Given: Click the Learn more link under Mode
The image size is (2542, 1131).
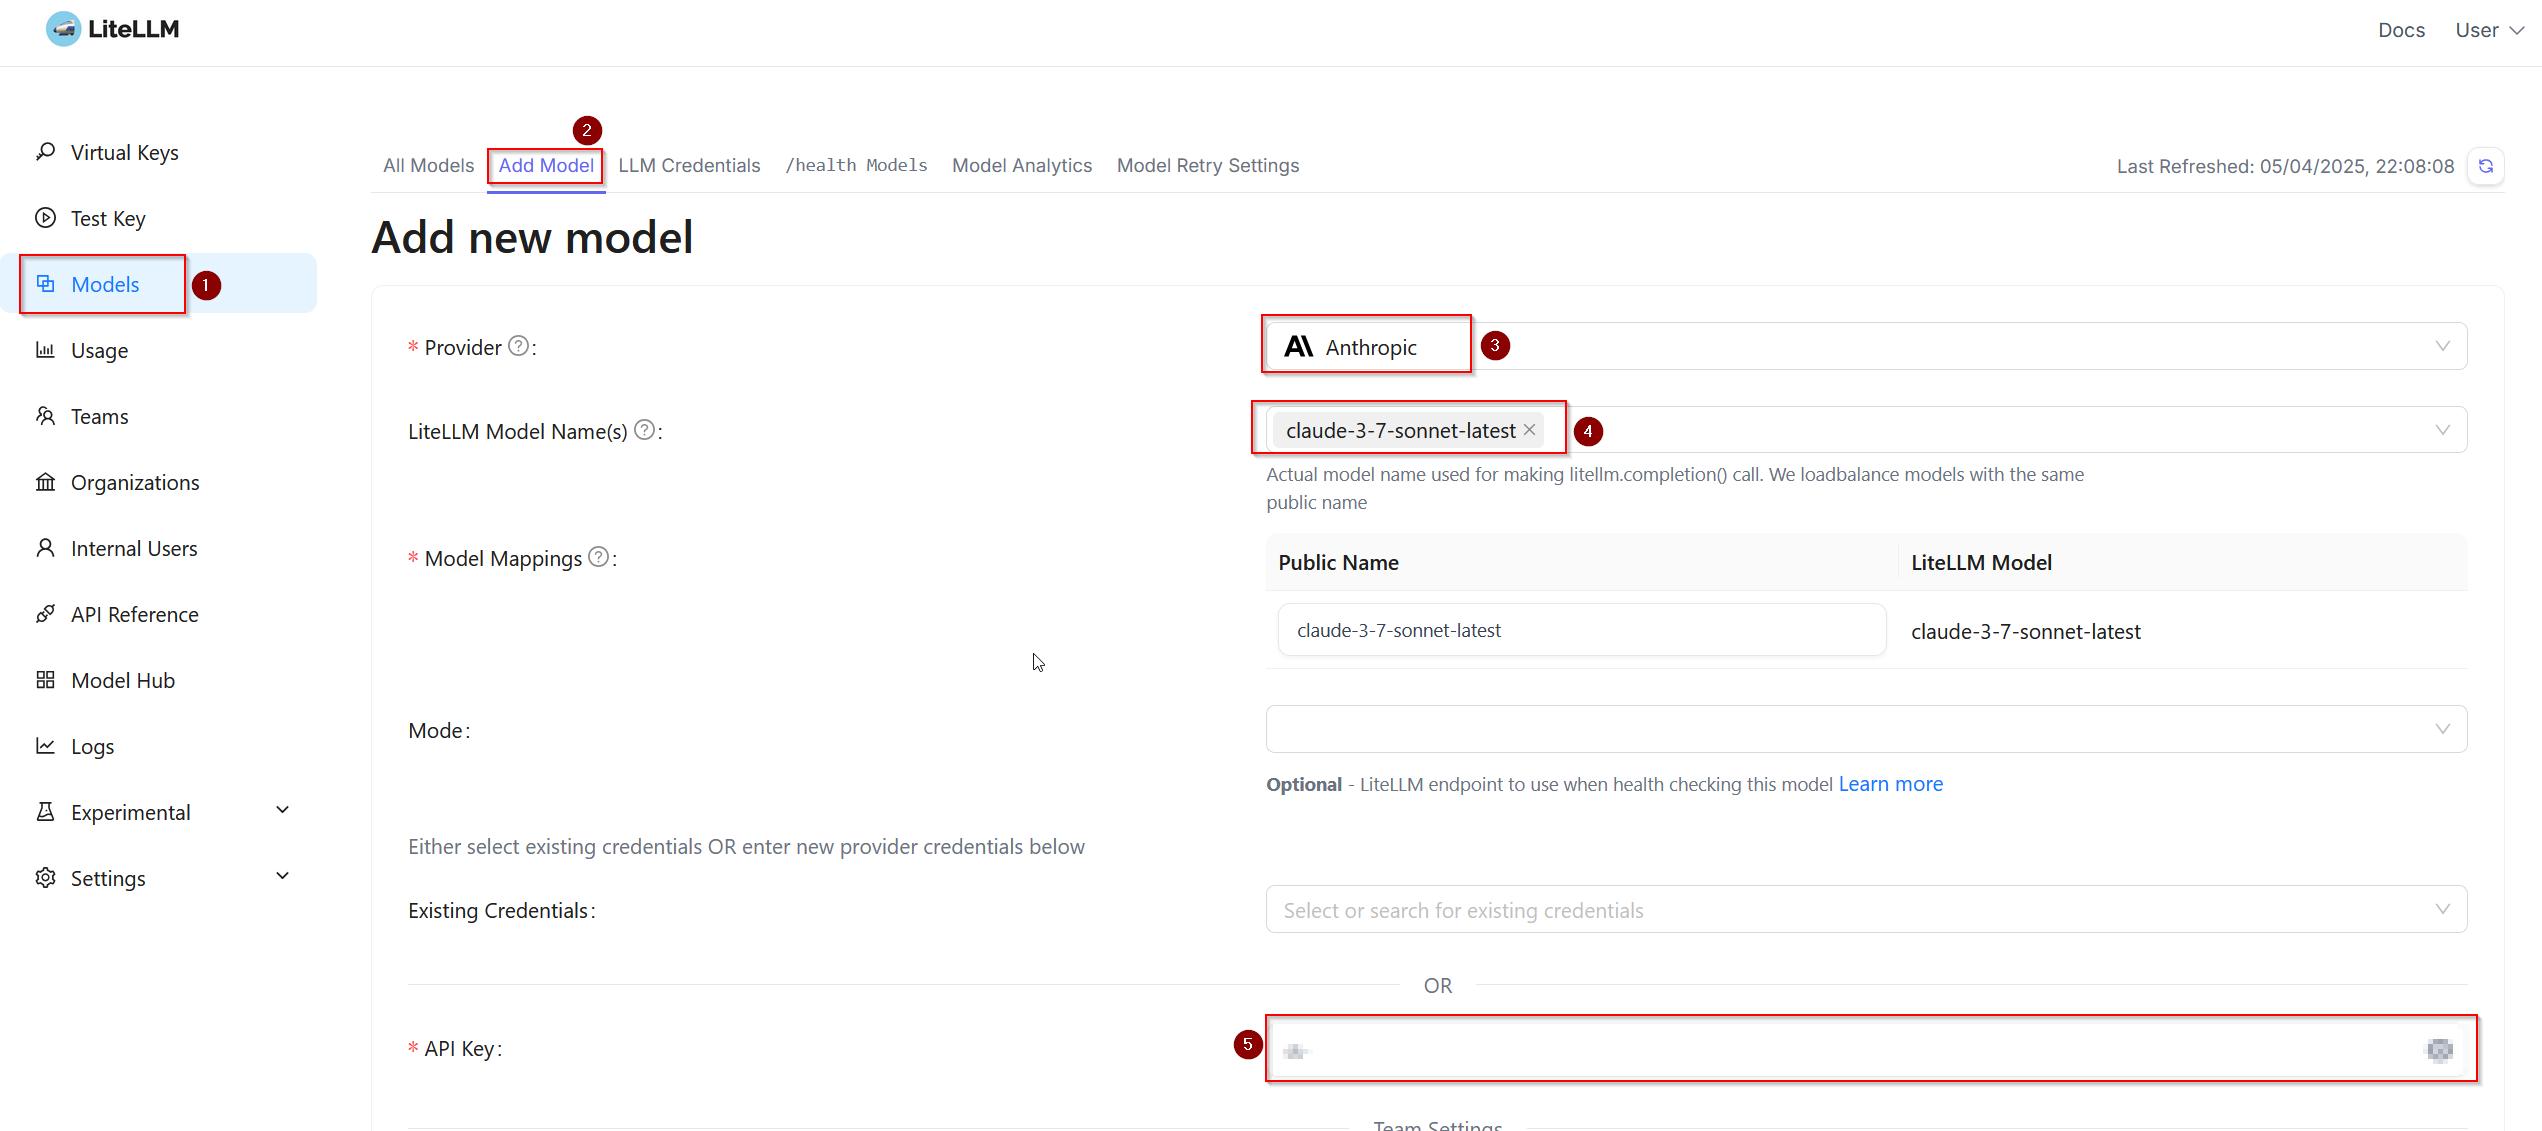Looking at the screenshot, I should [1890, 784].
